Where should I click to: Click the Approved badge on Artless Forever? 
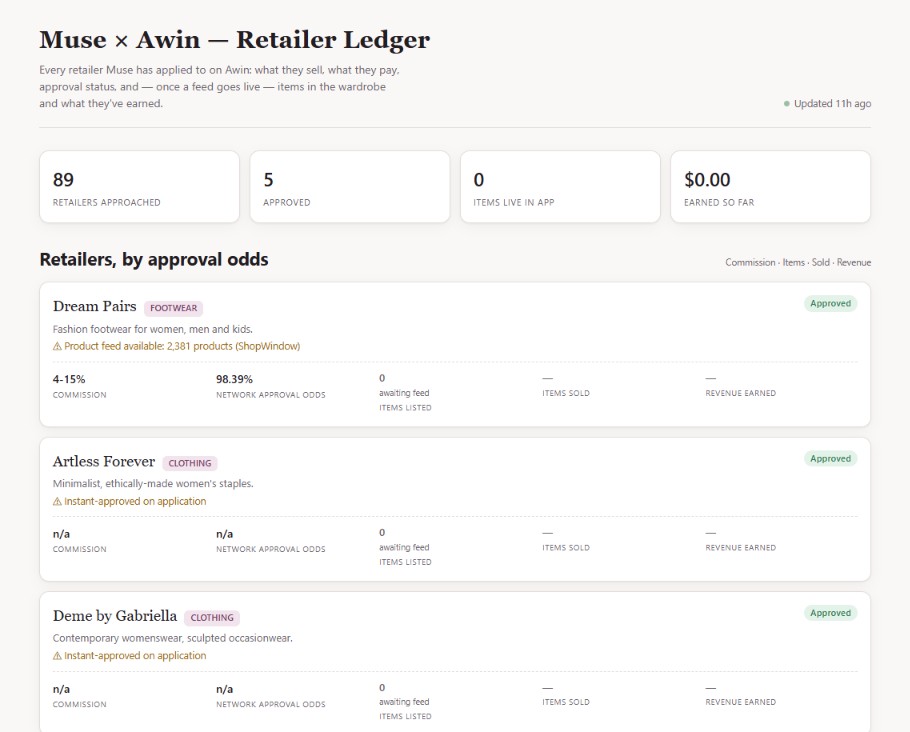[830, 459]
